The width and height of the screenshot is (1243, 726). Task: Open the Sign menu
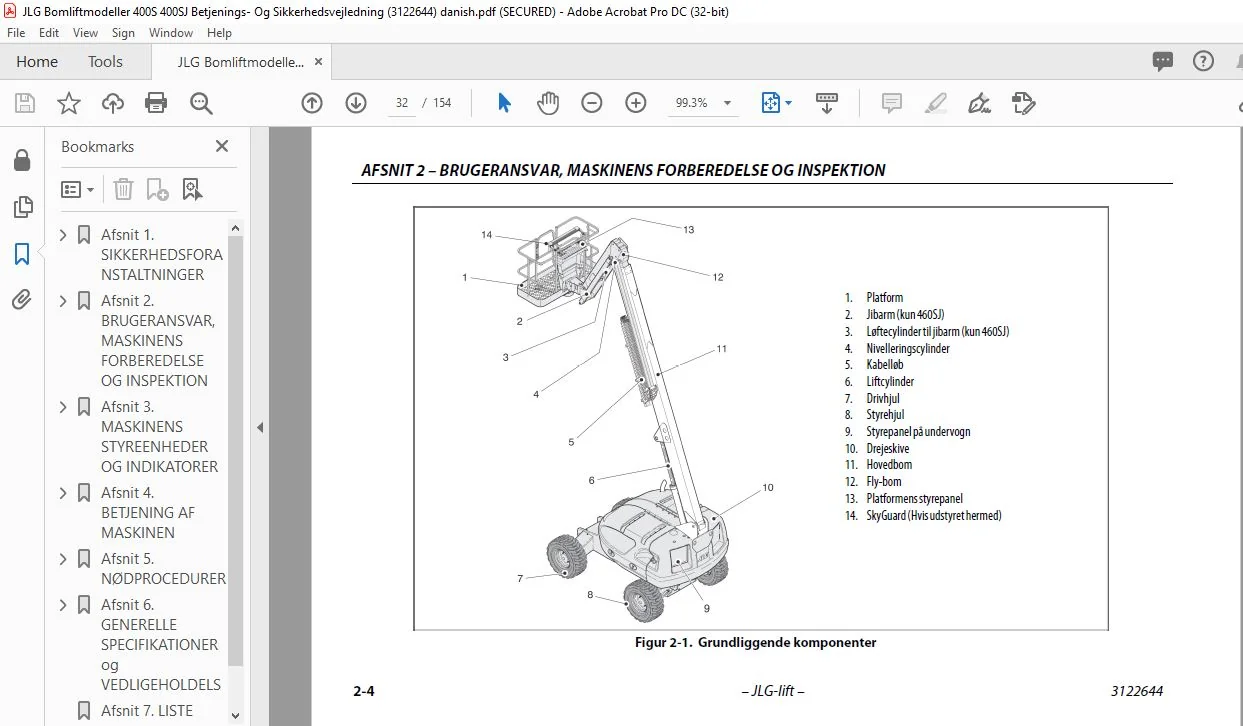click(x=123, y=33)
